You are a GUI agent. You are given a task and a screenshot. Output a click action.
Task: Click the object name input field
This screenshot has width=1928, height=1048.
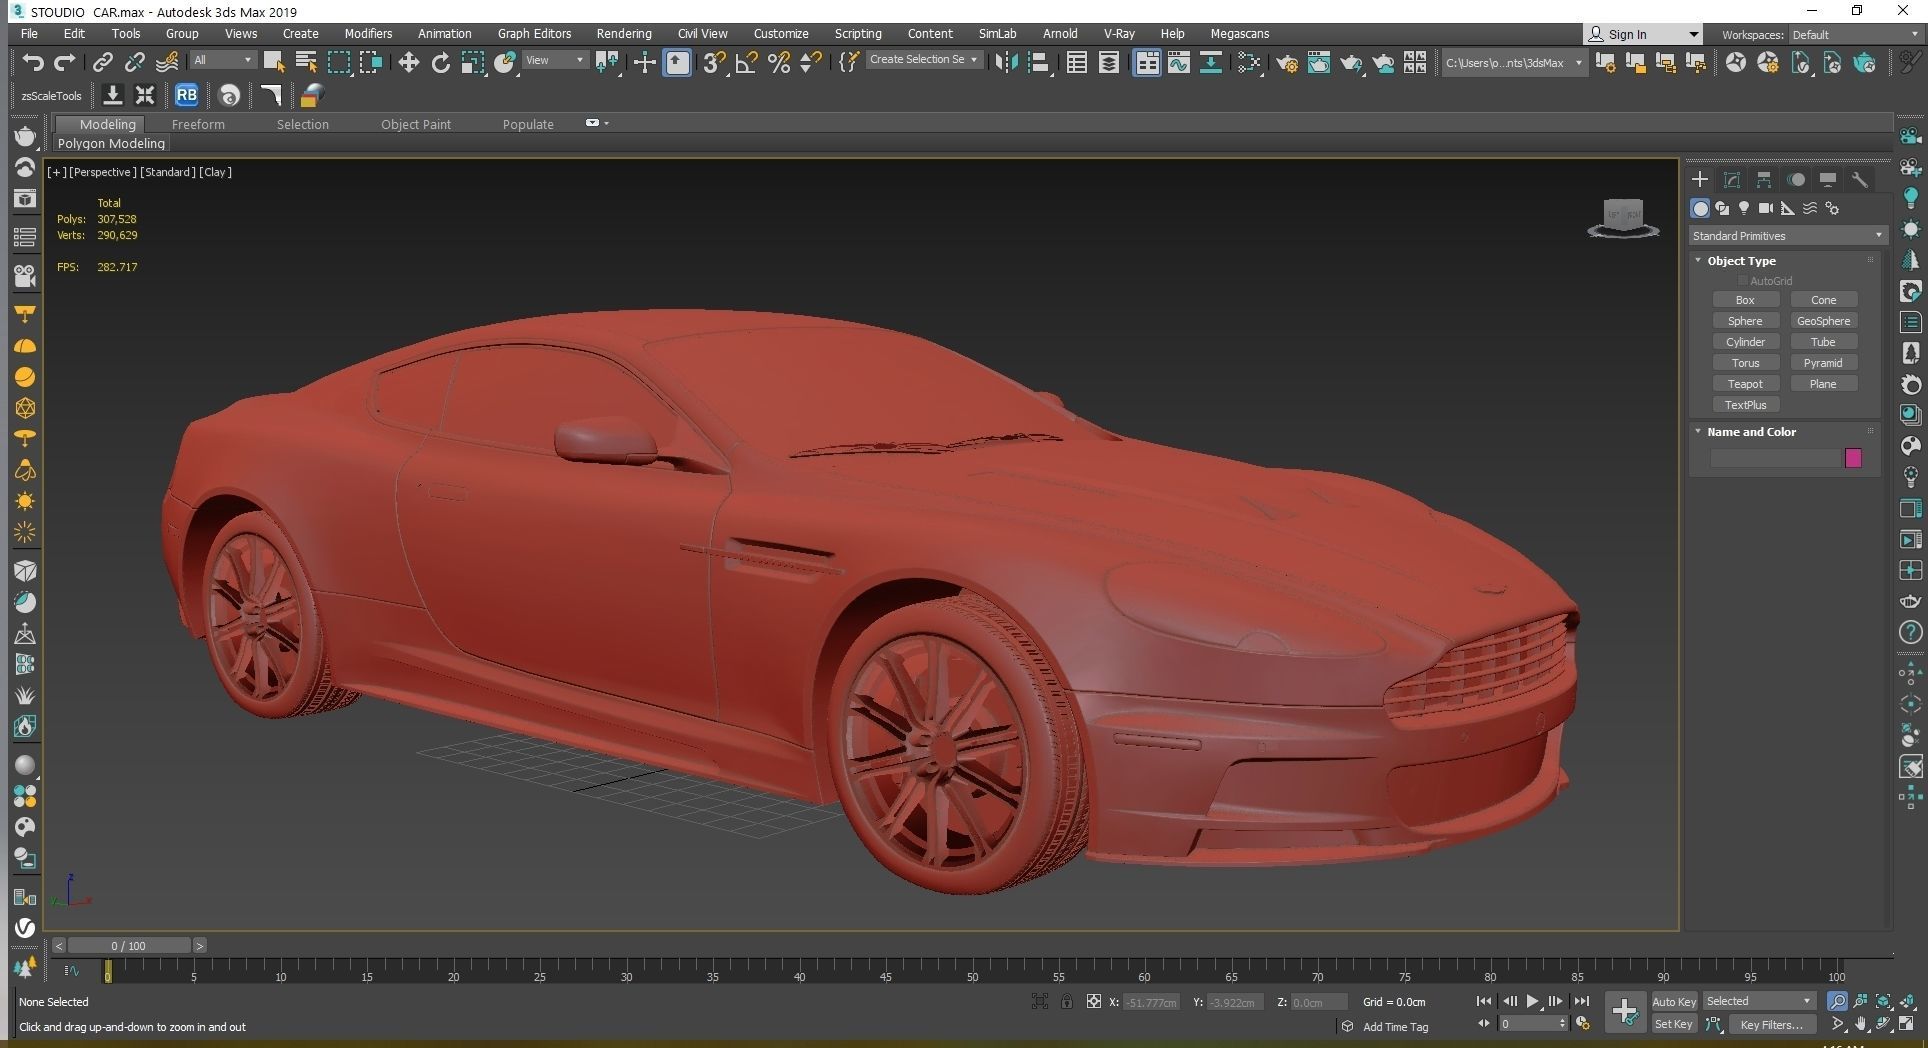pos(1776,458)
